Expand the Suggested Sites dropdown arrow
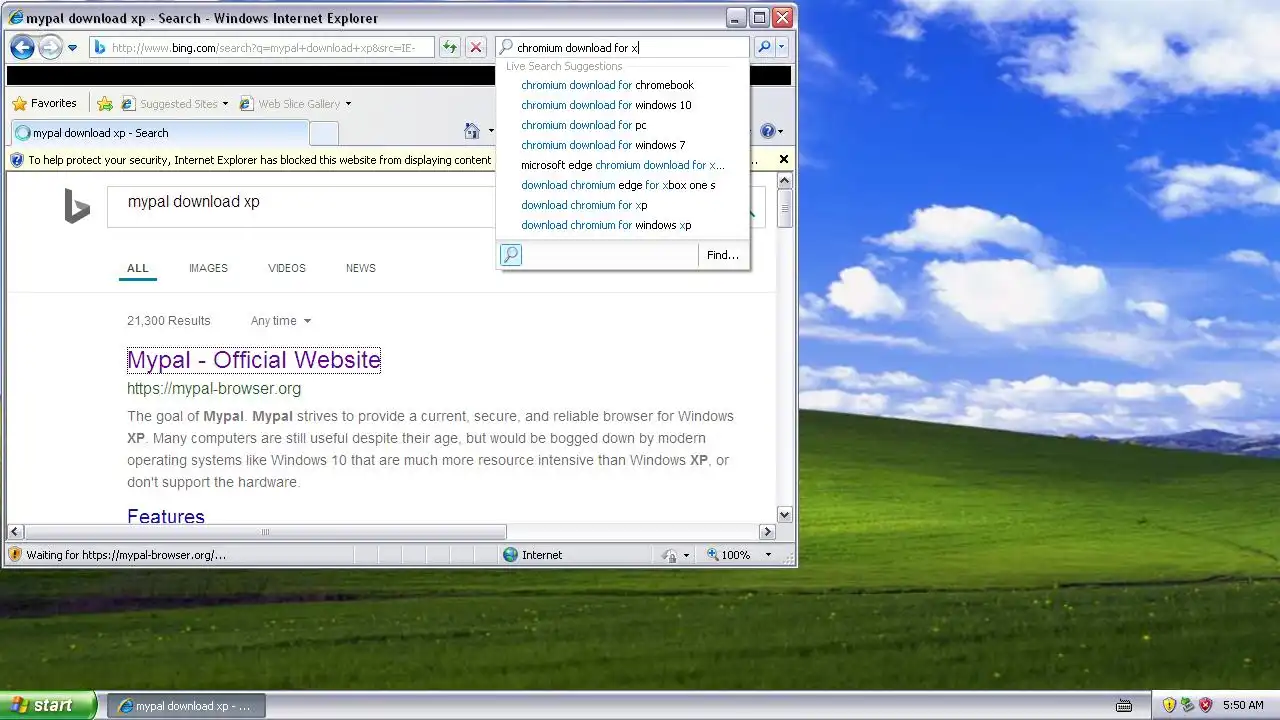Screen dimensions: 1280x720 [225, 104]
